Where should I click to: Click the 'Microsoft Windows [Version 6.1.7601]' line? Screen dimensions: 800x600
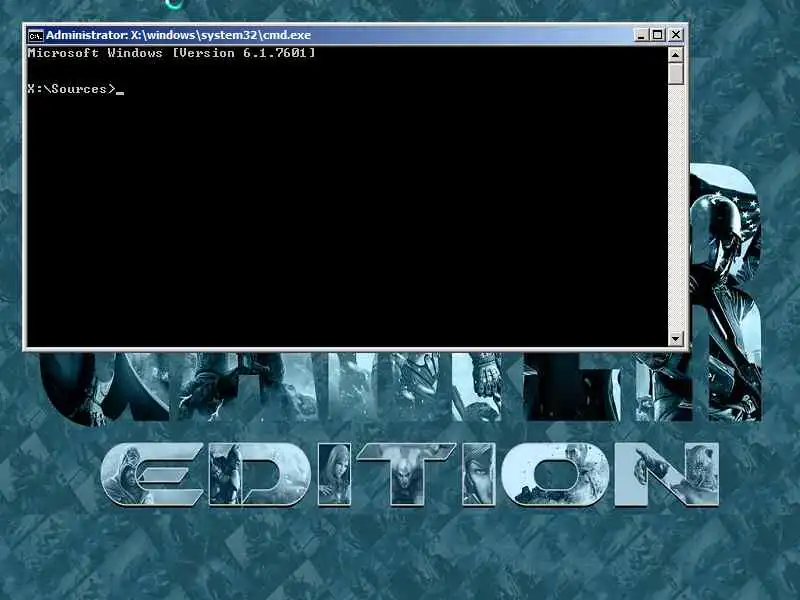point(171,53)
